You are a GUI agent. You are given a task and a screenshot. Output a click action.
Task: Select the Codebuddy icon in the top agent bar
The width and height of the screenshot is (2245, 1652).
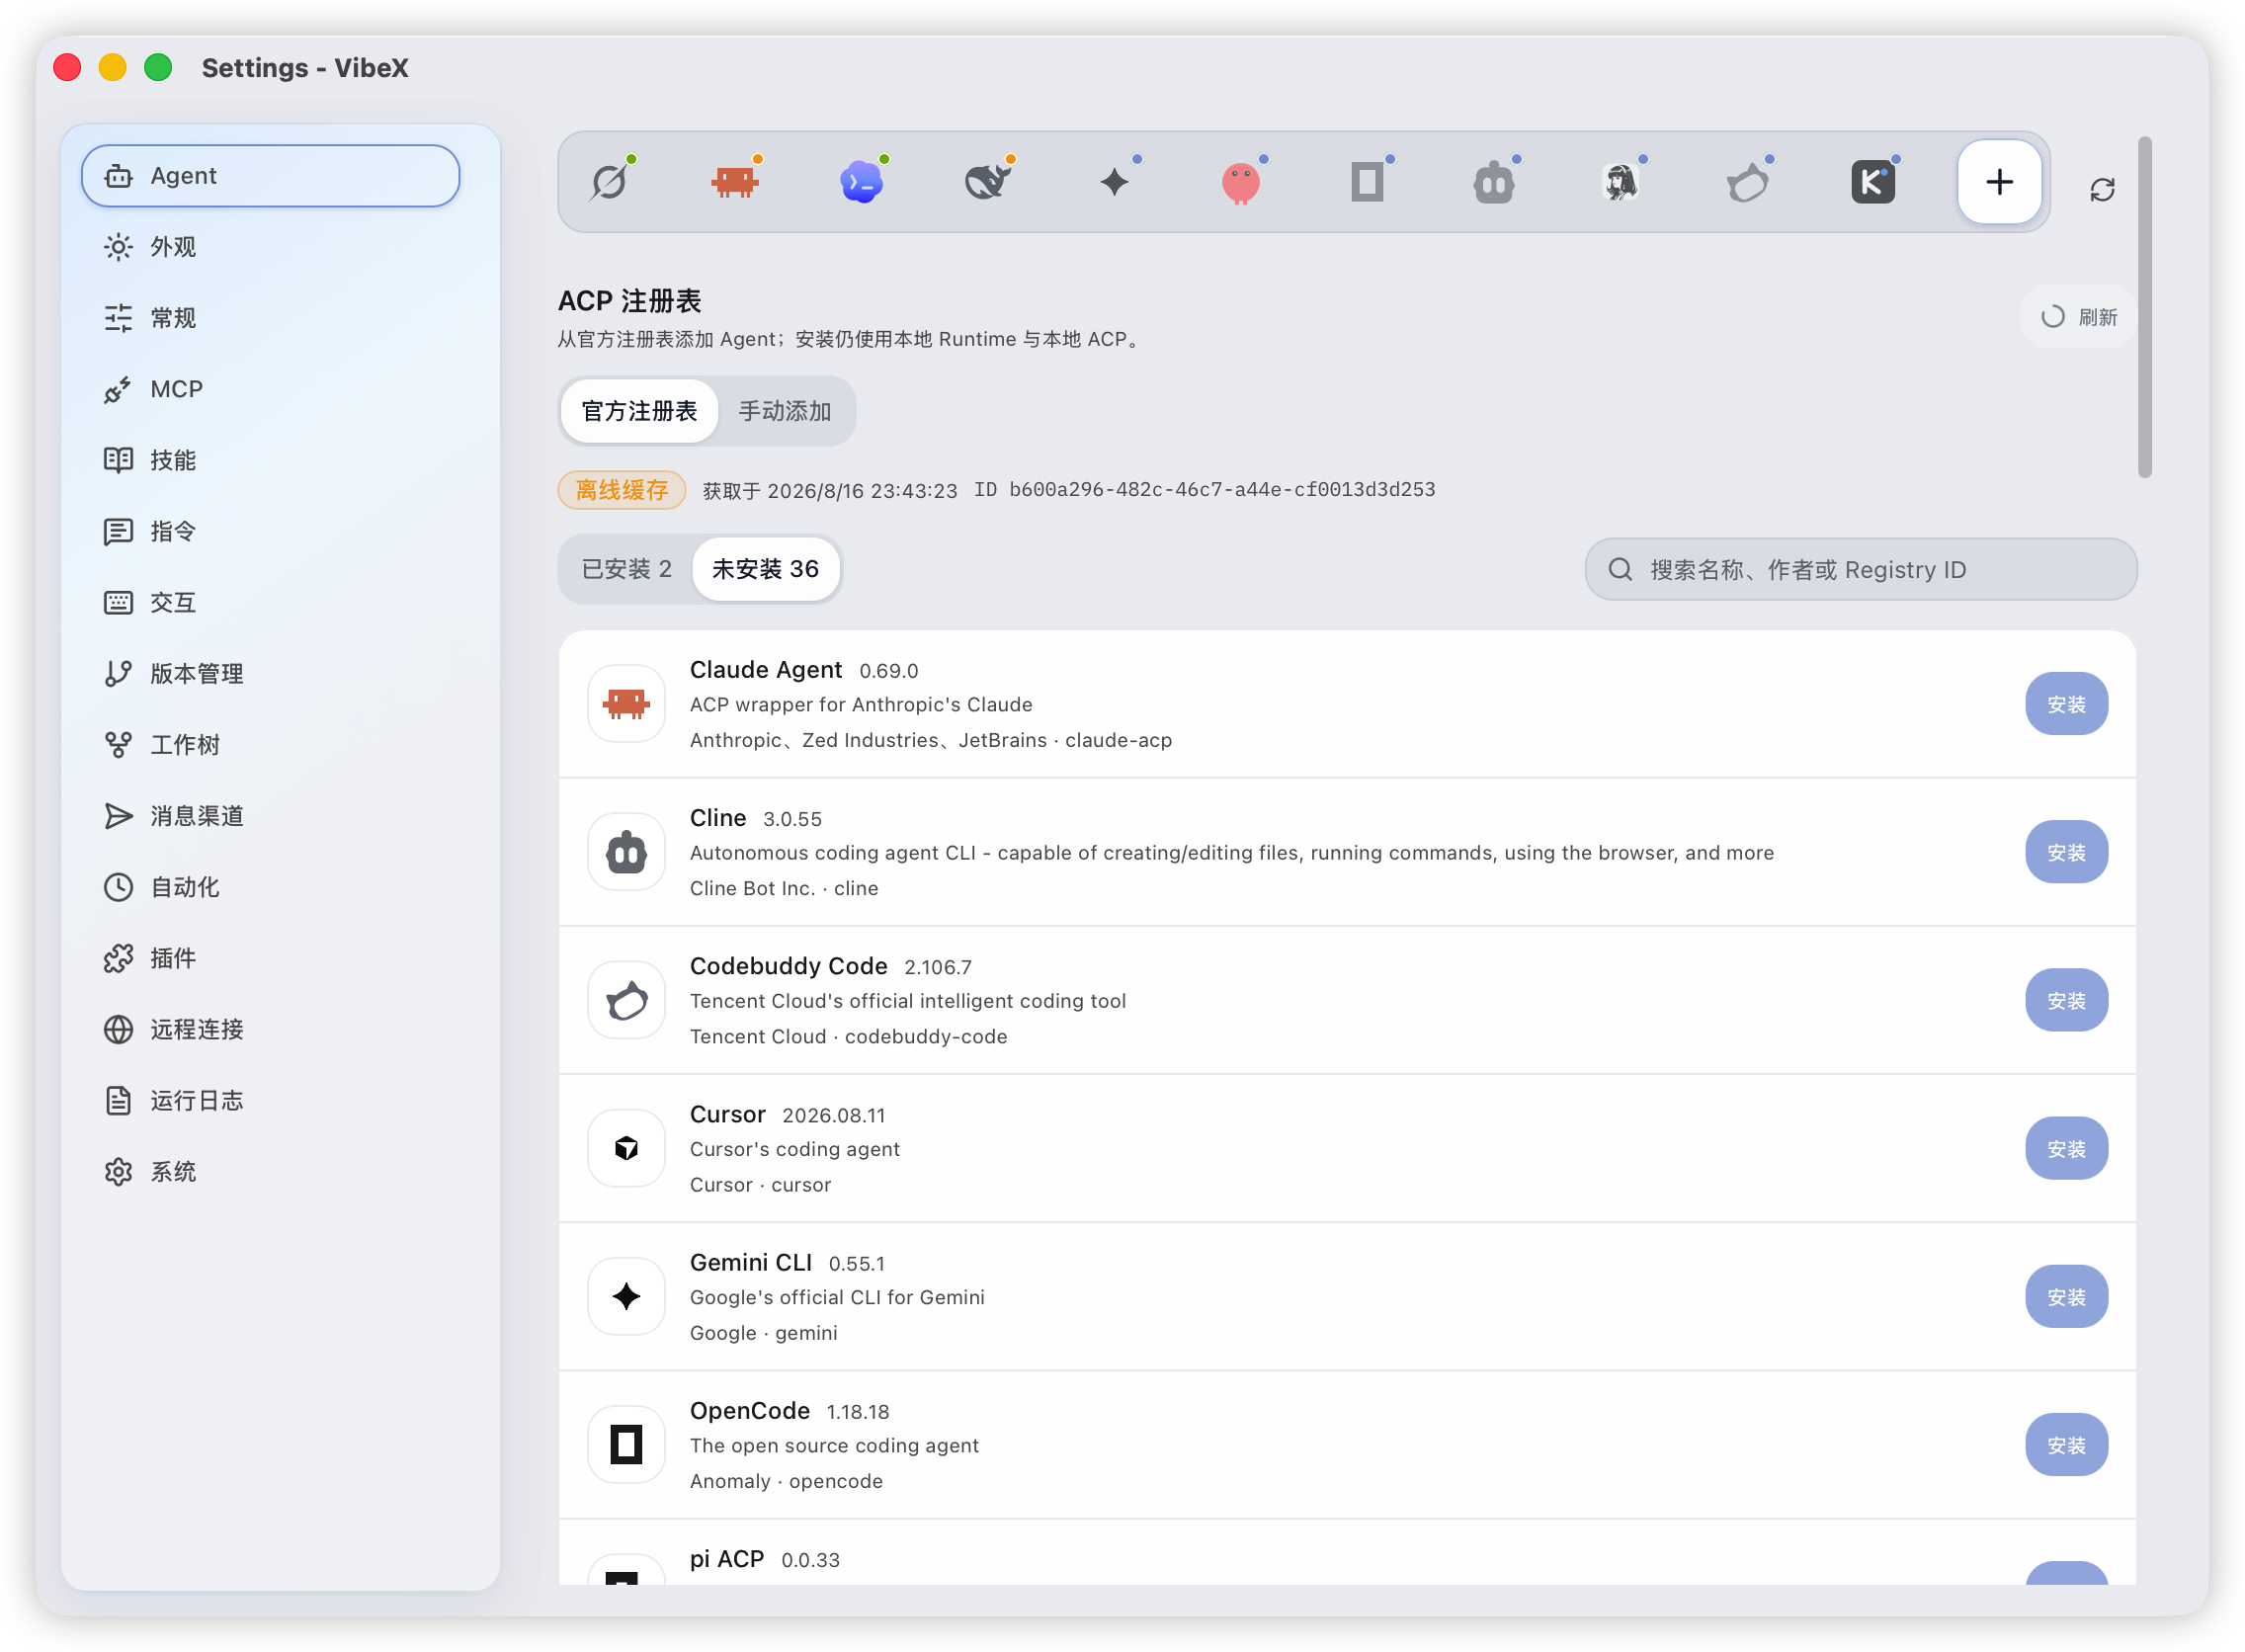tap(1747, 182)
